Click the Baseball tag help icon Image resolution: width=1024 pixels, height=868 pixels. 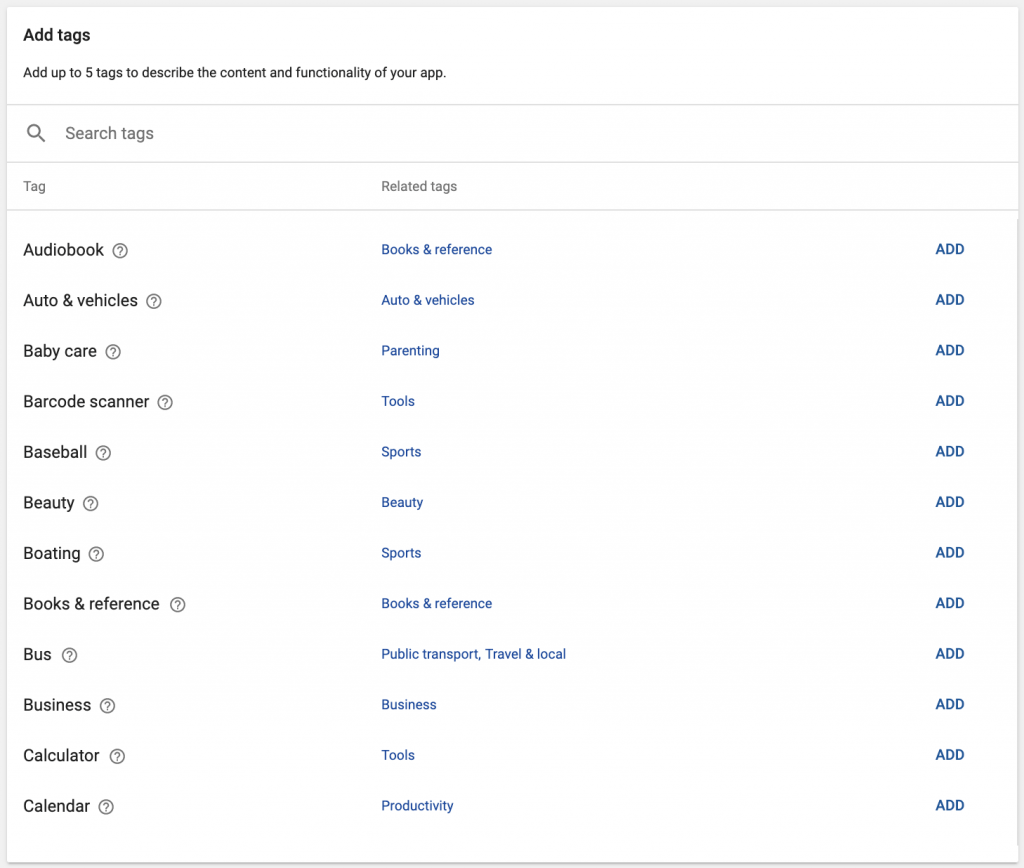(x=103, y=453)
